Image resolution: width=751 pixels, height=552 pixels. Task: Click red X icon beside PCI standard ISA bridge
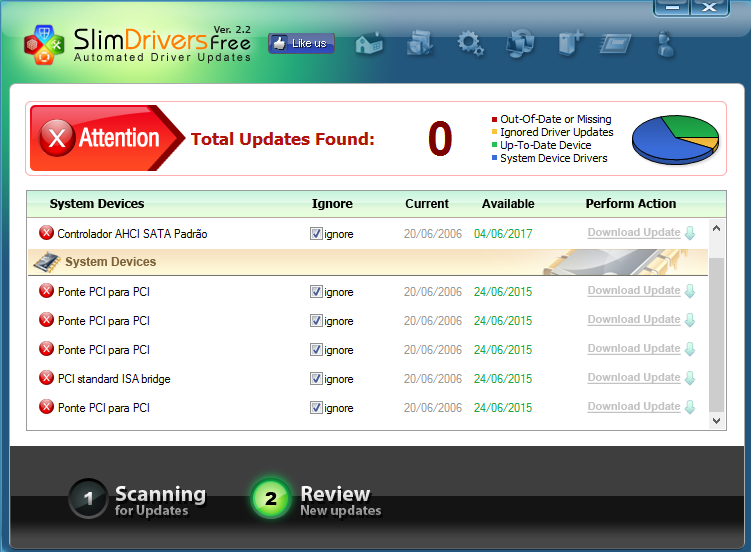click(46, 378)
